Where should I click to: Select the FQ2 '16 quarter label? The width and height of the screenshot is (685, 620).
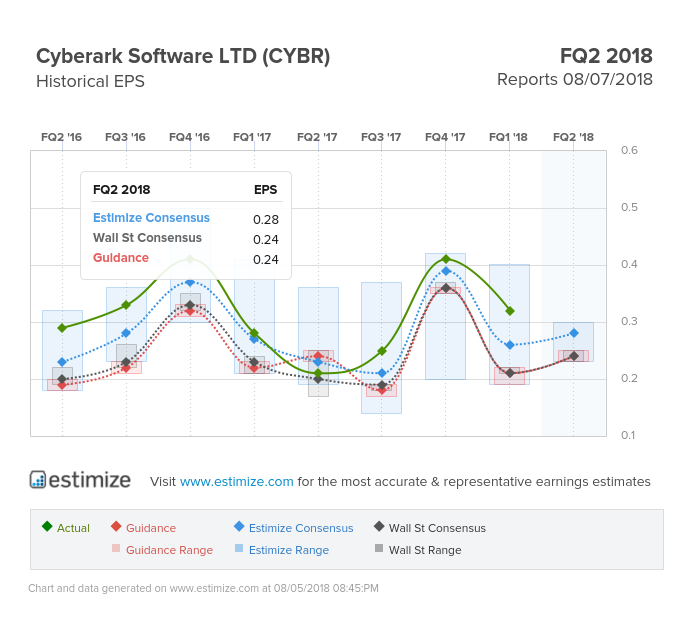62,137
